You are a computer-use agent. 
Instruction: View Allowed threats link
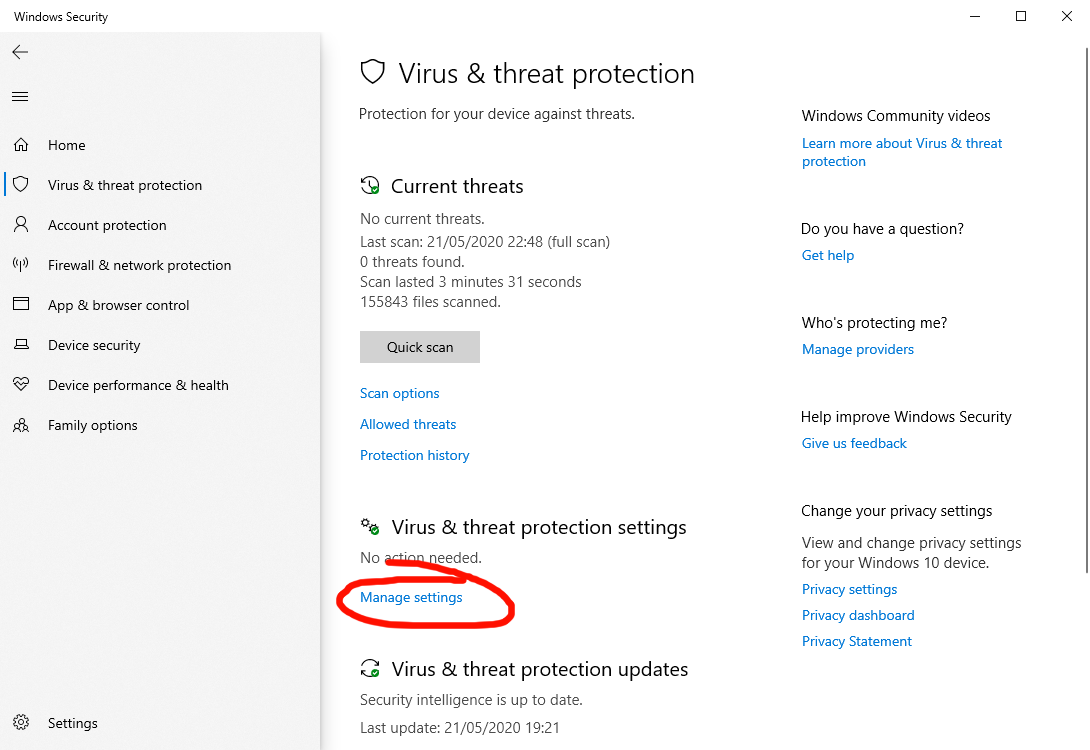tap(408, 424)
